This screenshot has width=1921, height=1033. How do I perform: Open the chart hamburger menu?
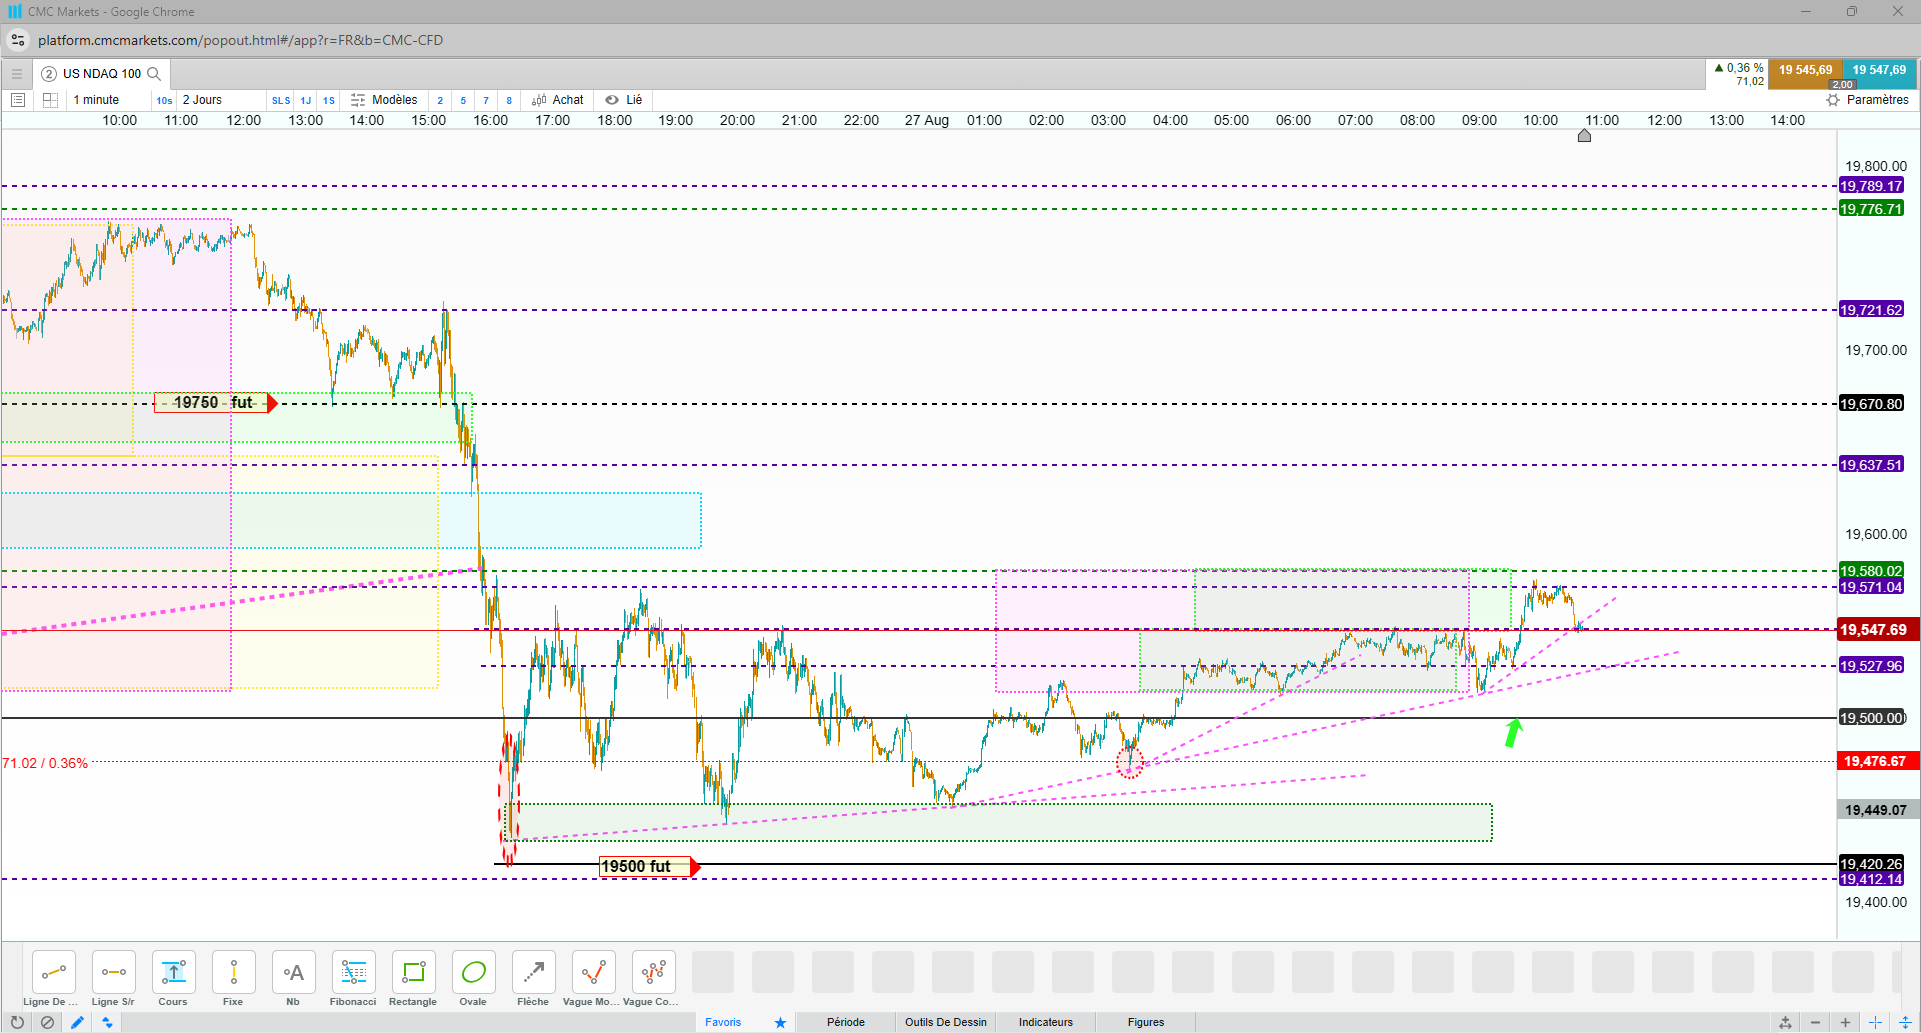click(16, 73)
